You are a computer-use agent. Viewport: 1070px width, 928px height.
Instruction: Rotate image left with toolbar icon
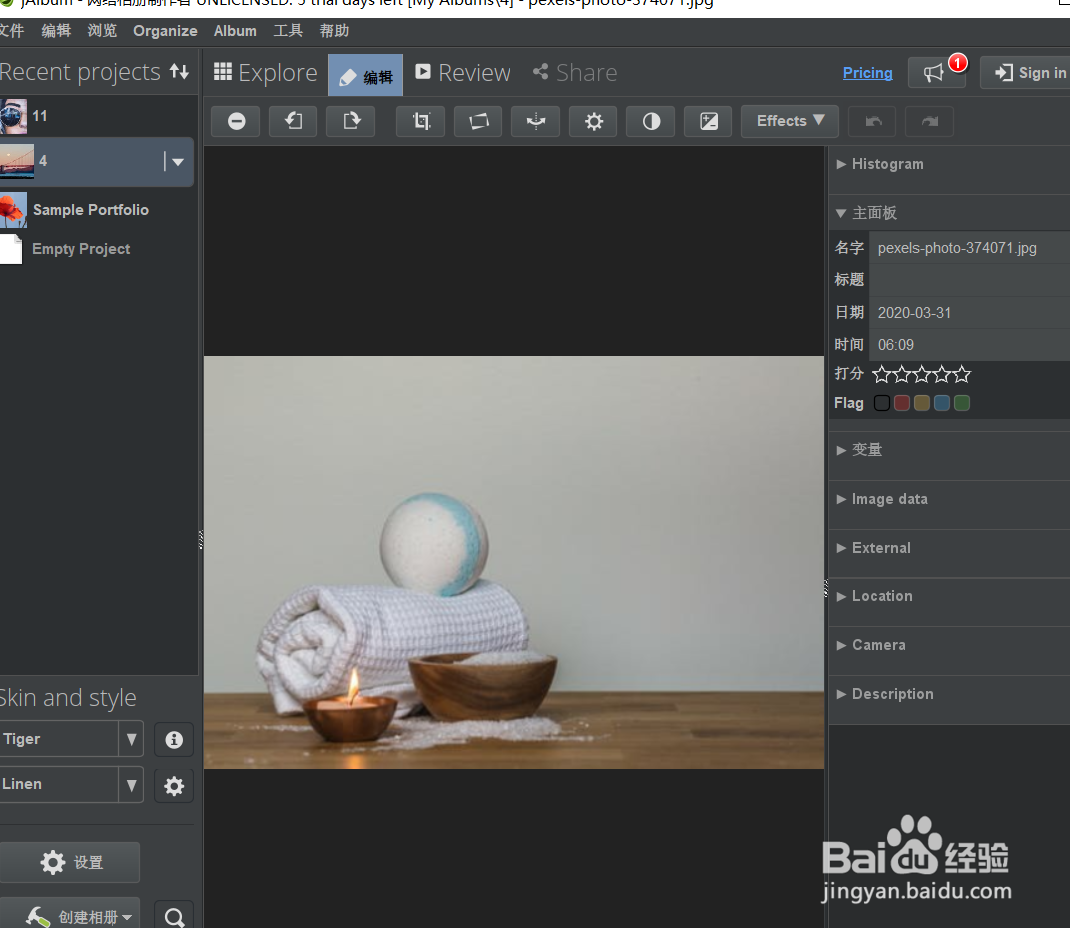click(x=293, y=121)
